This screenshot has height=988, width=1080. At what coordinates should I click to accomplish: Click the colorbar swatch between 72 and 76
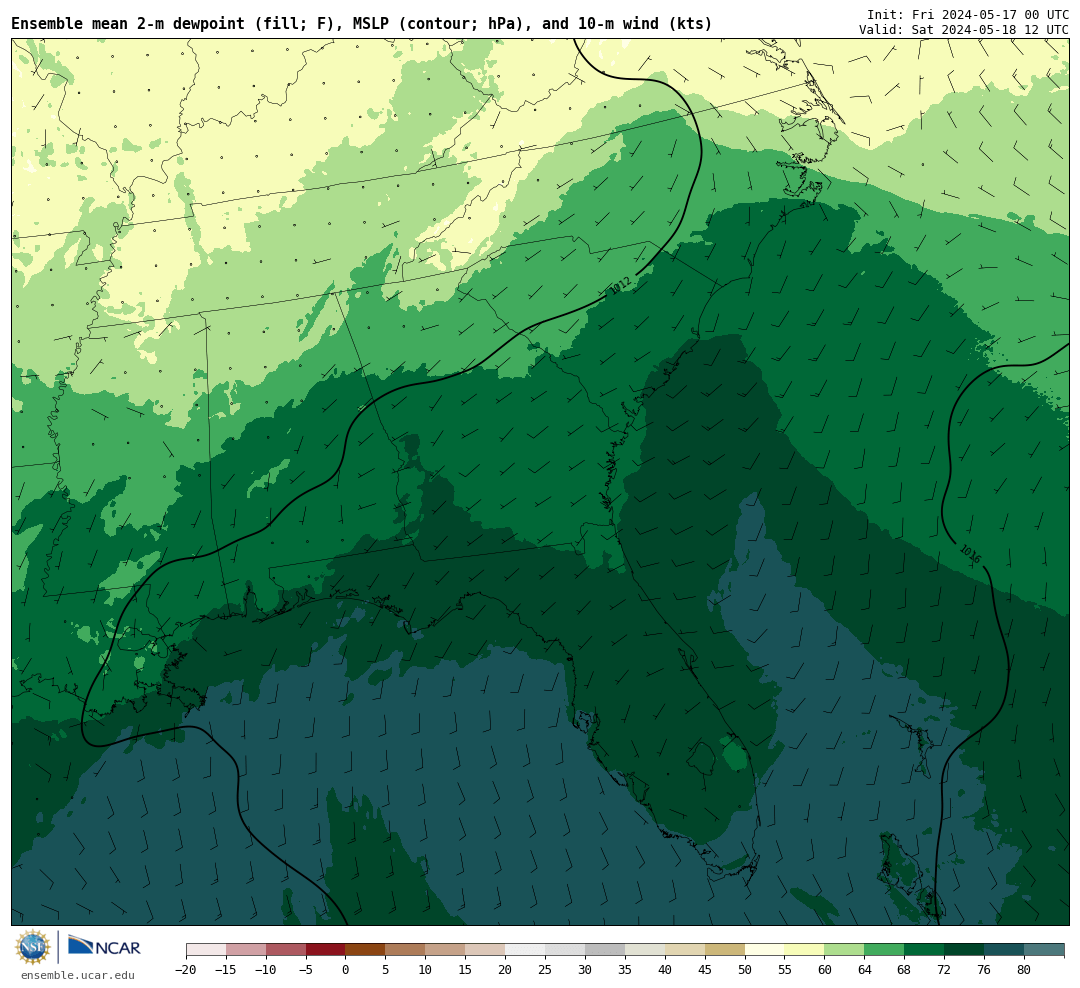(964, 950)
